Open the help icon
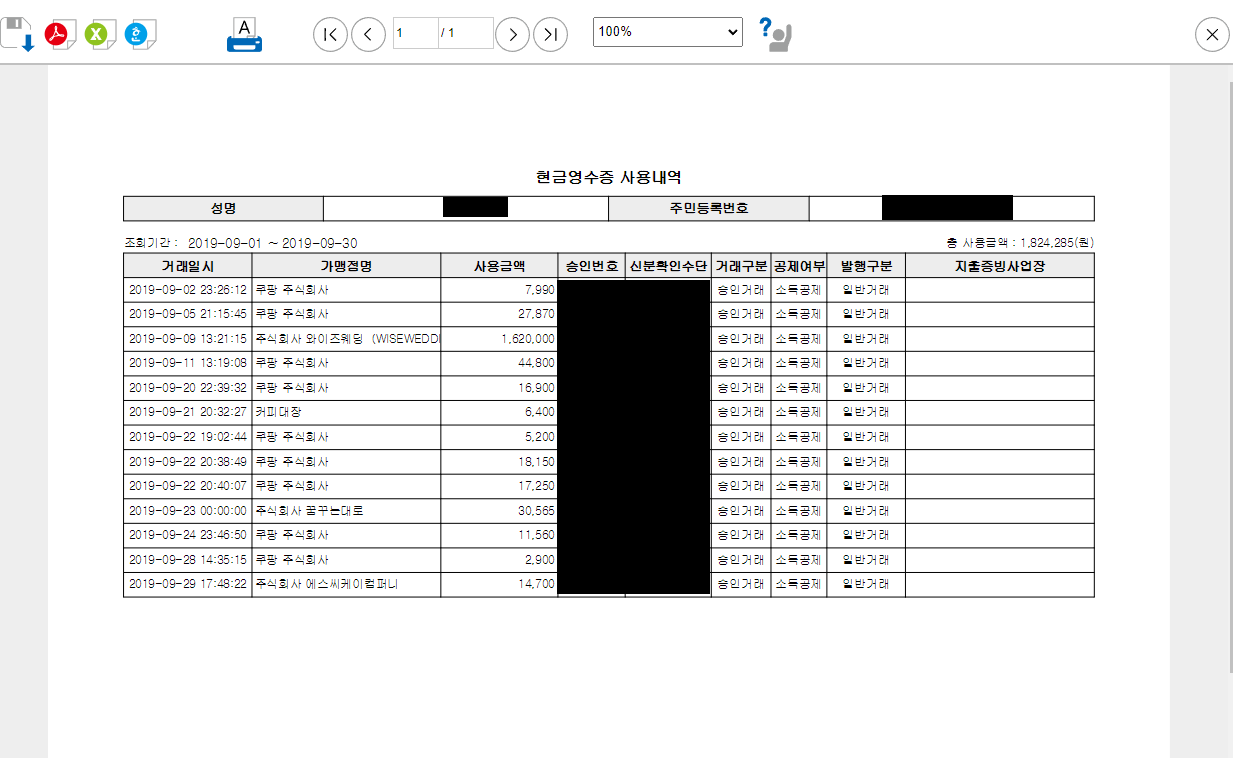This screenshot has width=1233, height=758. pyautogui.click(x=775, y=33)
